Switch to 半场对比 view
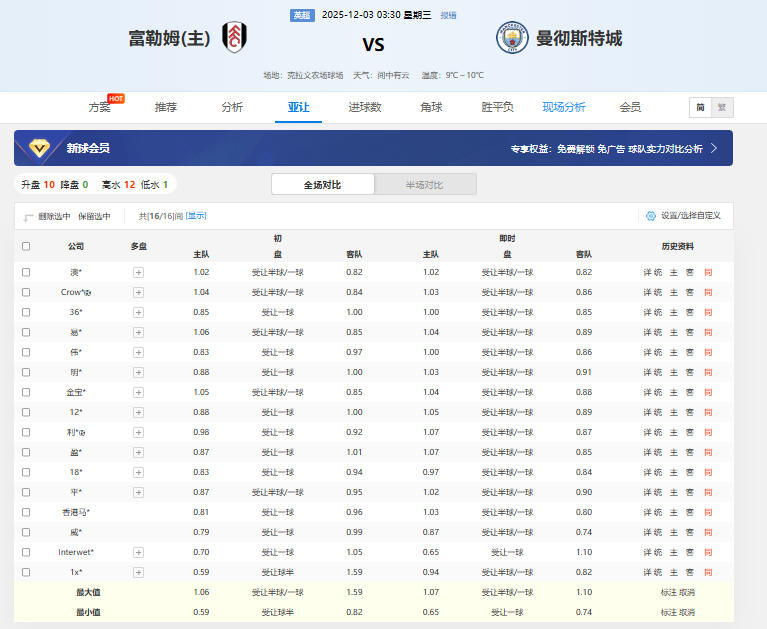 425,185
